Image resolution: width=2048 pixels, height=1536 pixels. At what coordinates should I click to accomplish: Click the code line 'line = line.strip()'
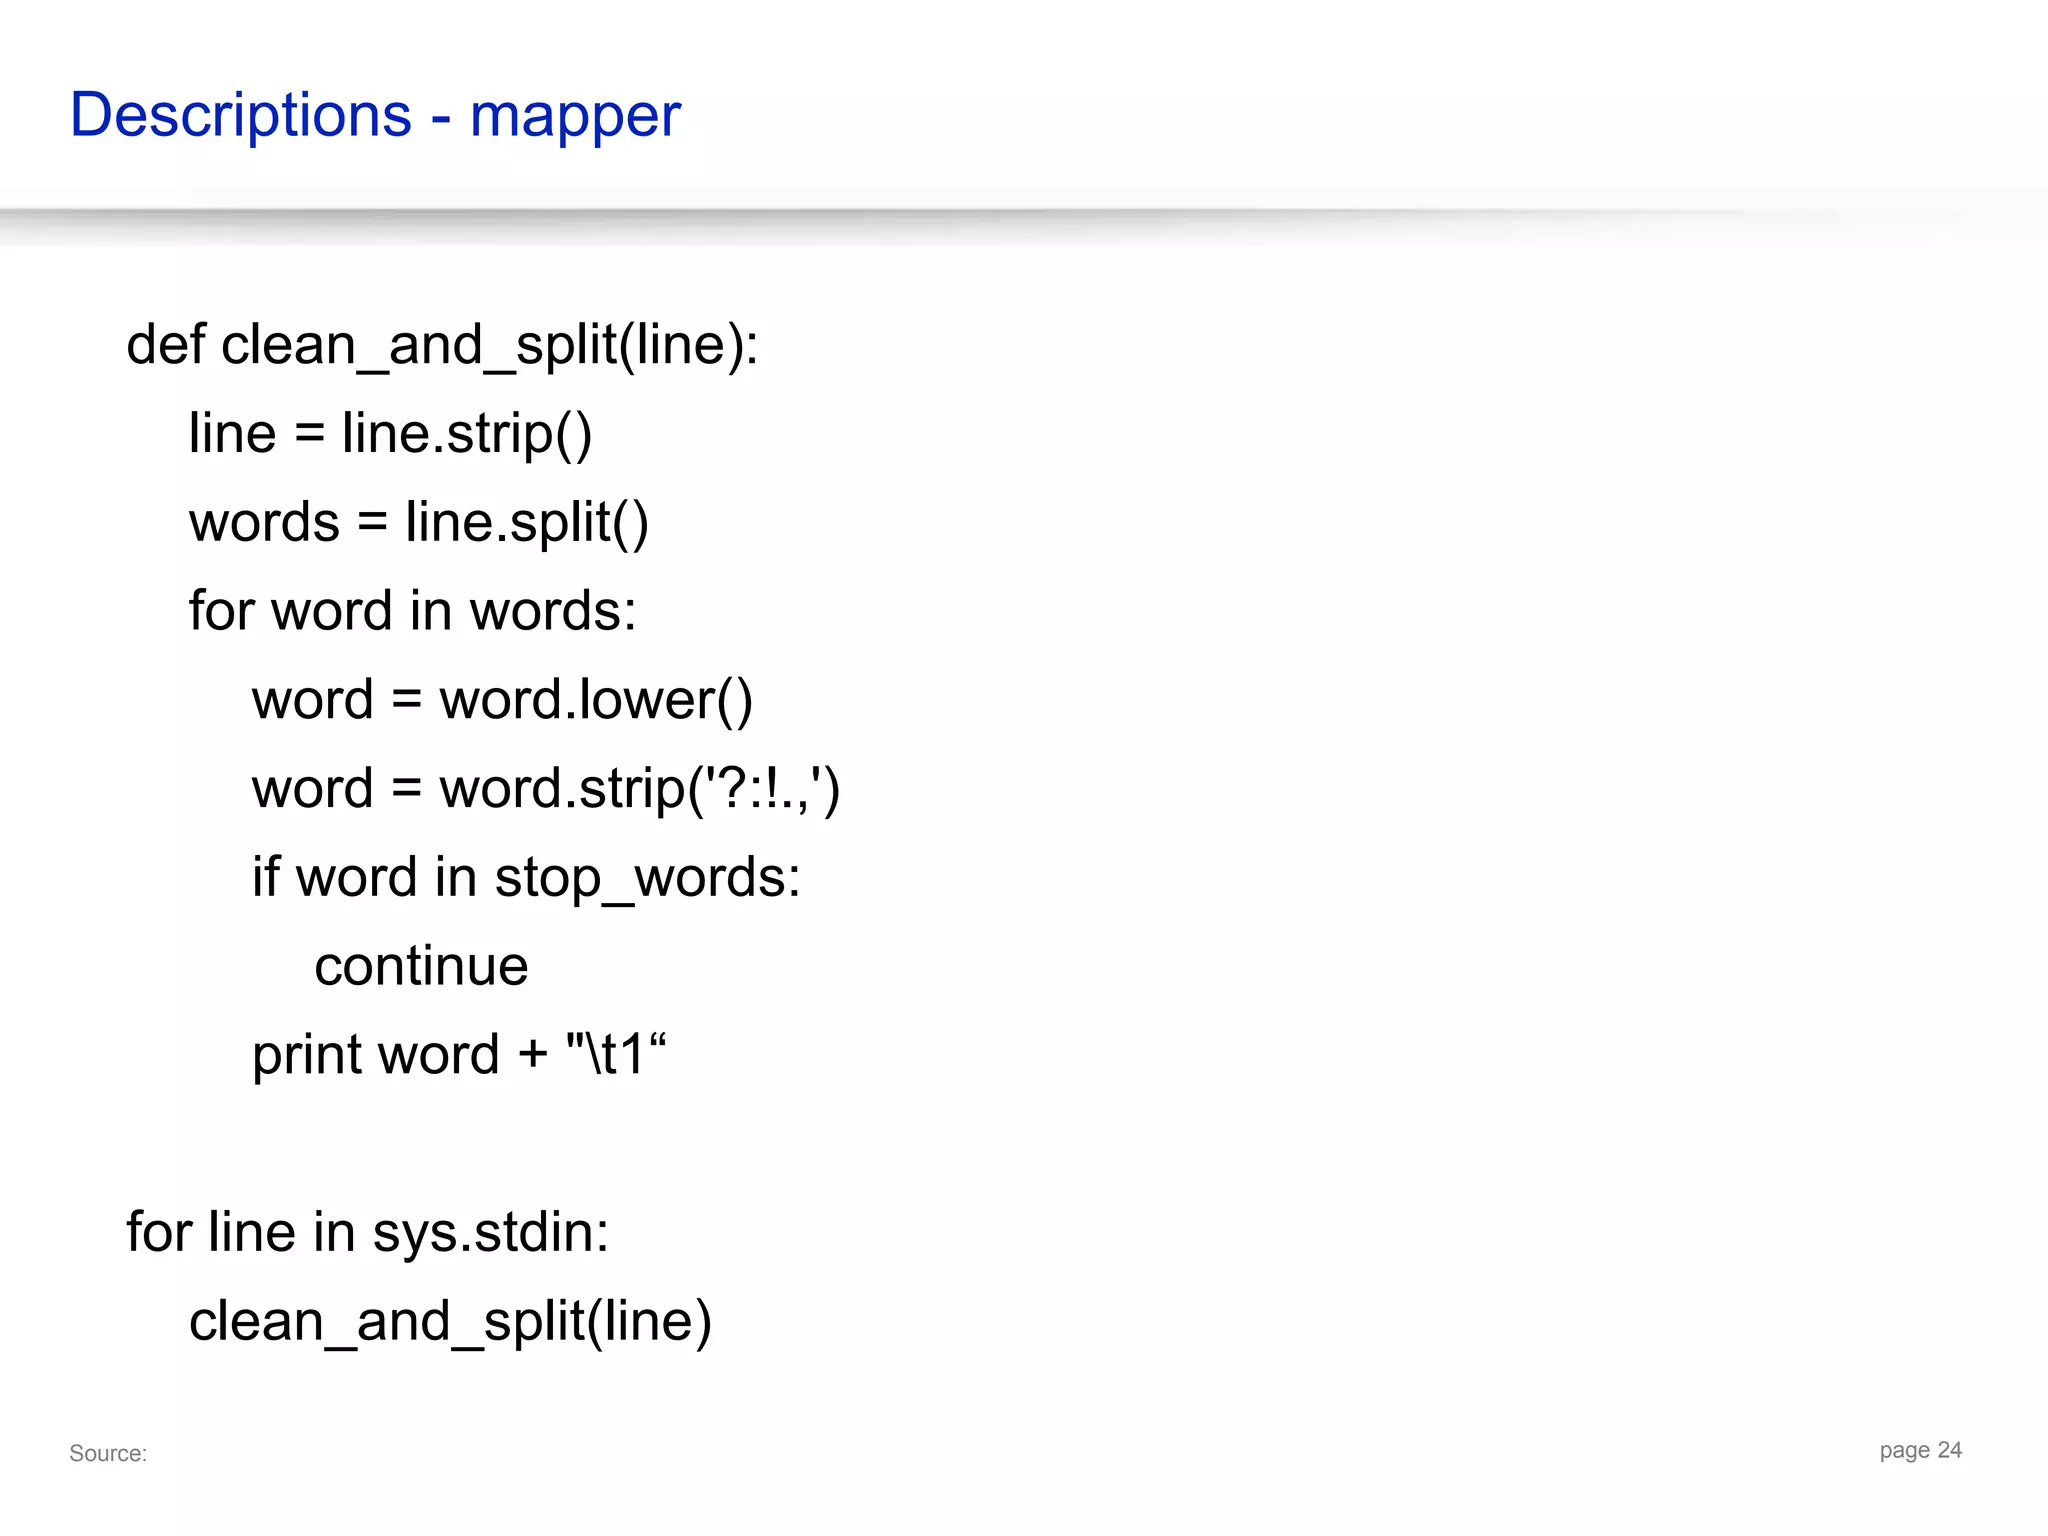coord(390,435)
